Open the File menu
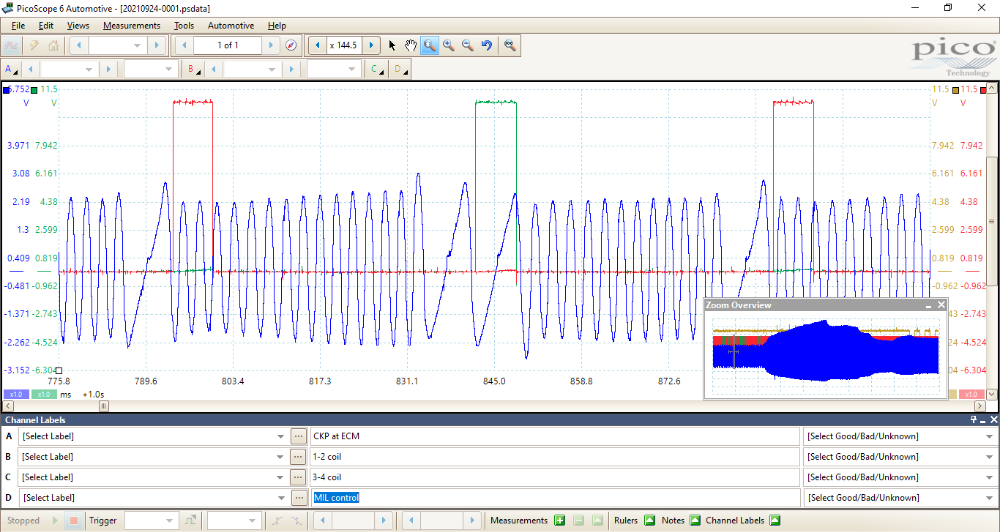 [18, 26]
